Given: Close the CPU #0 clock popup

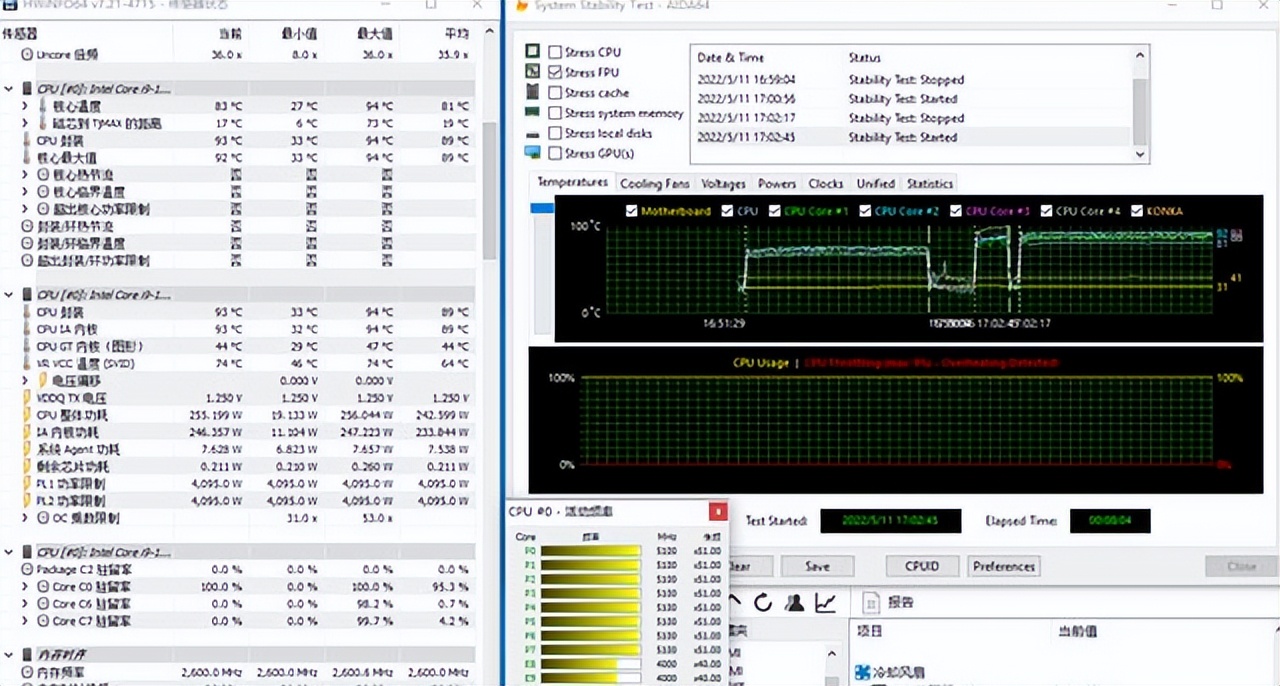Looking at the screenshot, I should [717, 512].
